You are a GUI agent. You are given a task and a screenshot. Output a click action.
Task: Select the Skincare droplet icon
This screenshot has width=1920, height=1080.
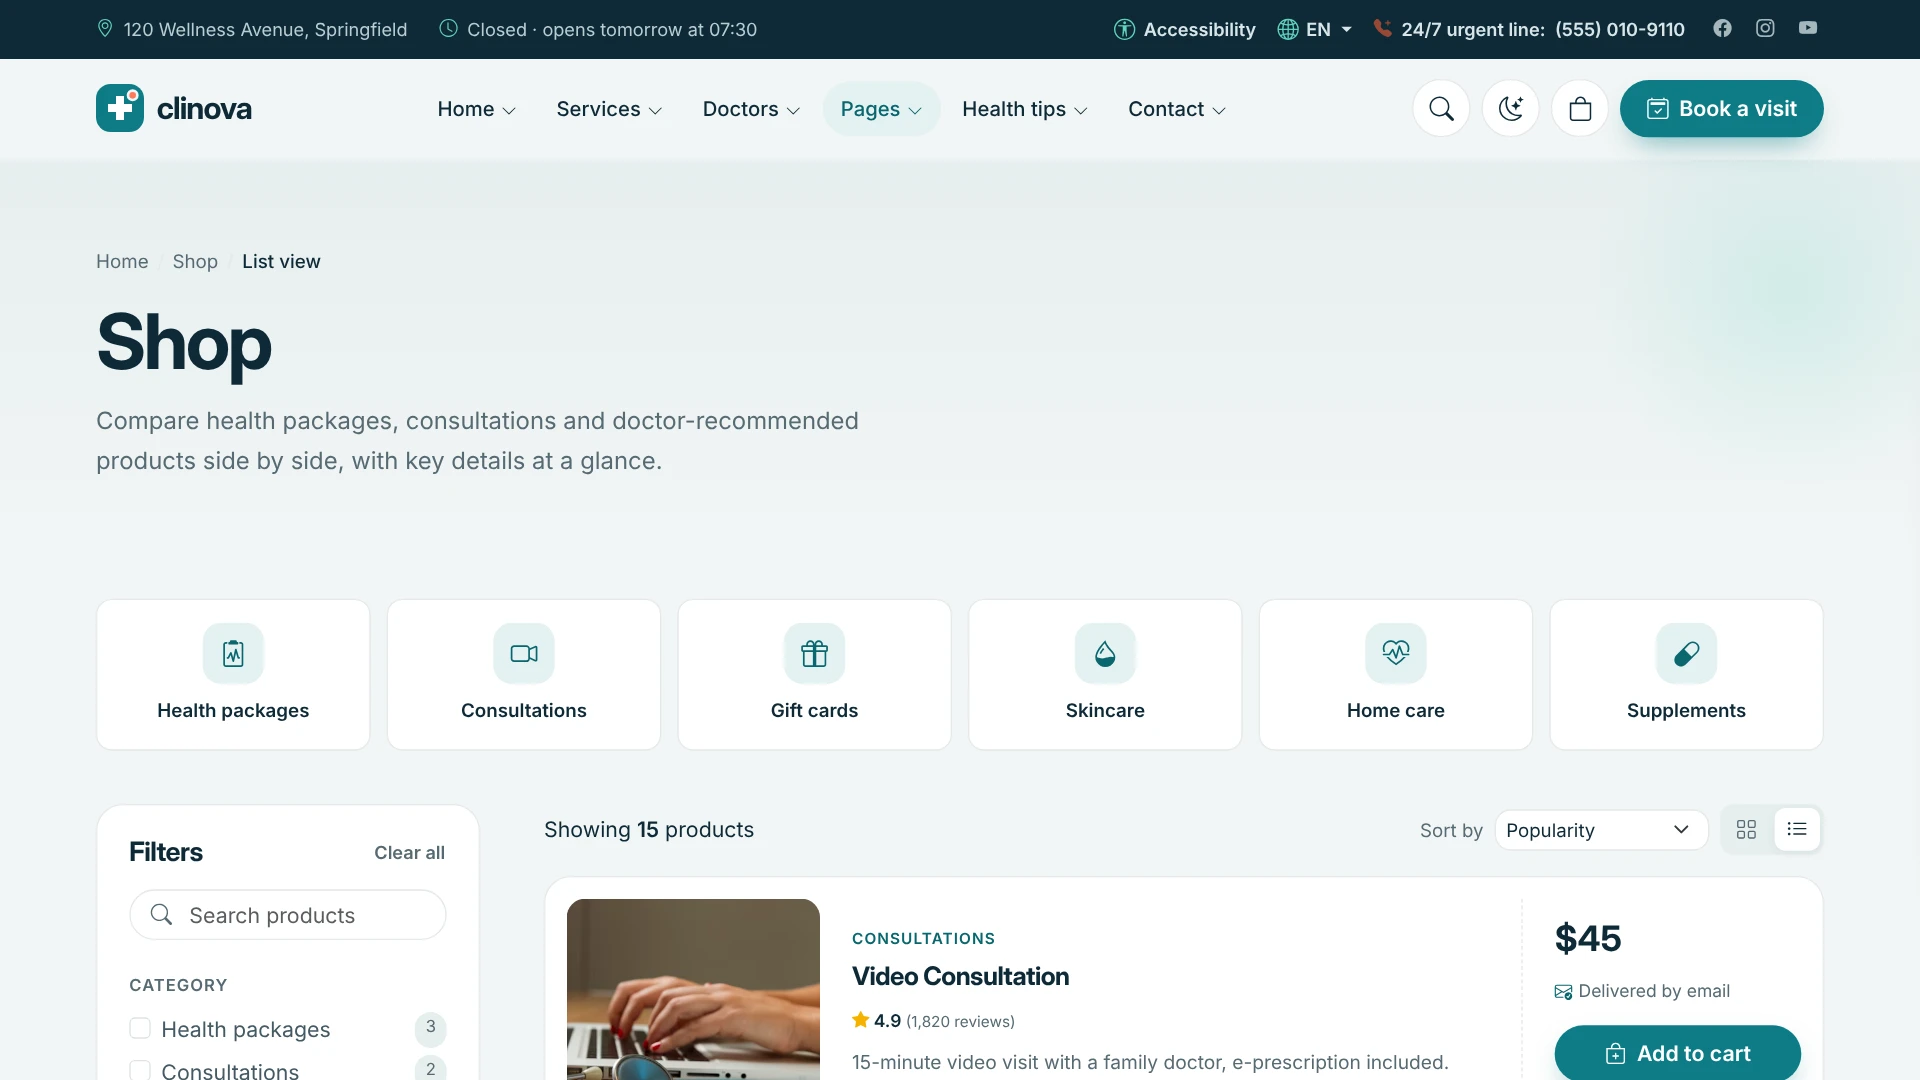pyautogui.click(x=1105, y=653)
